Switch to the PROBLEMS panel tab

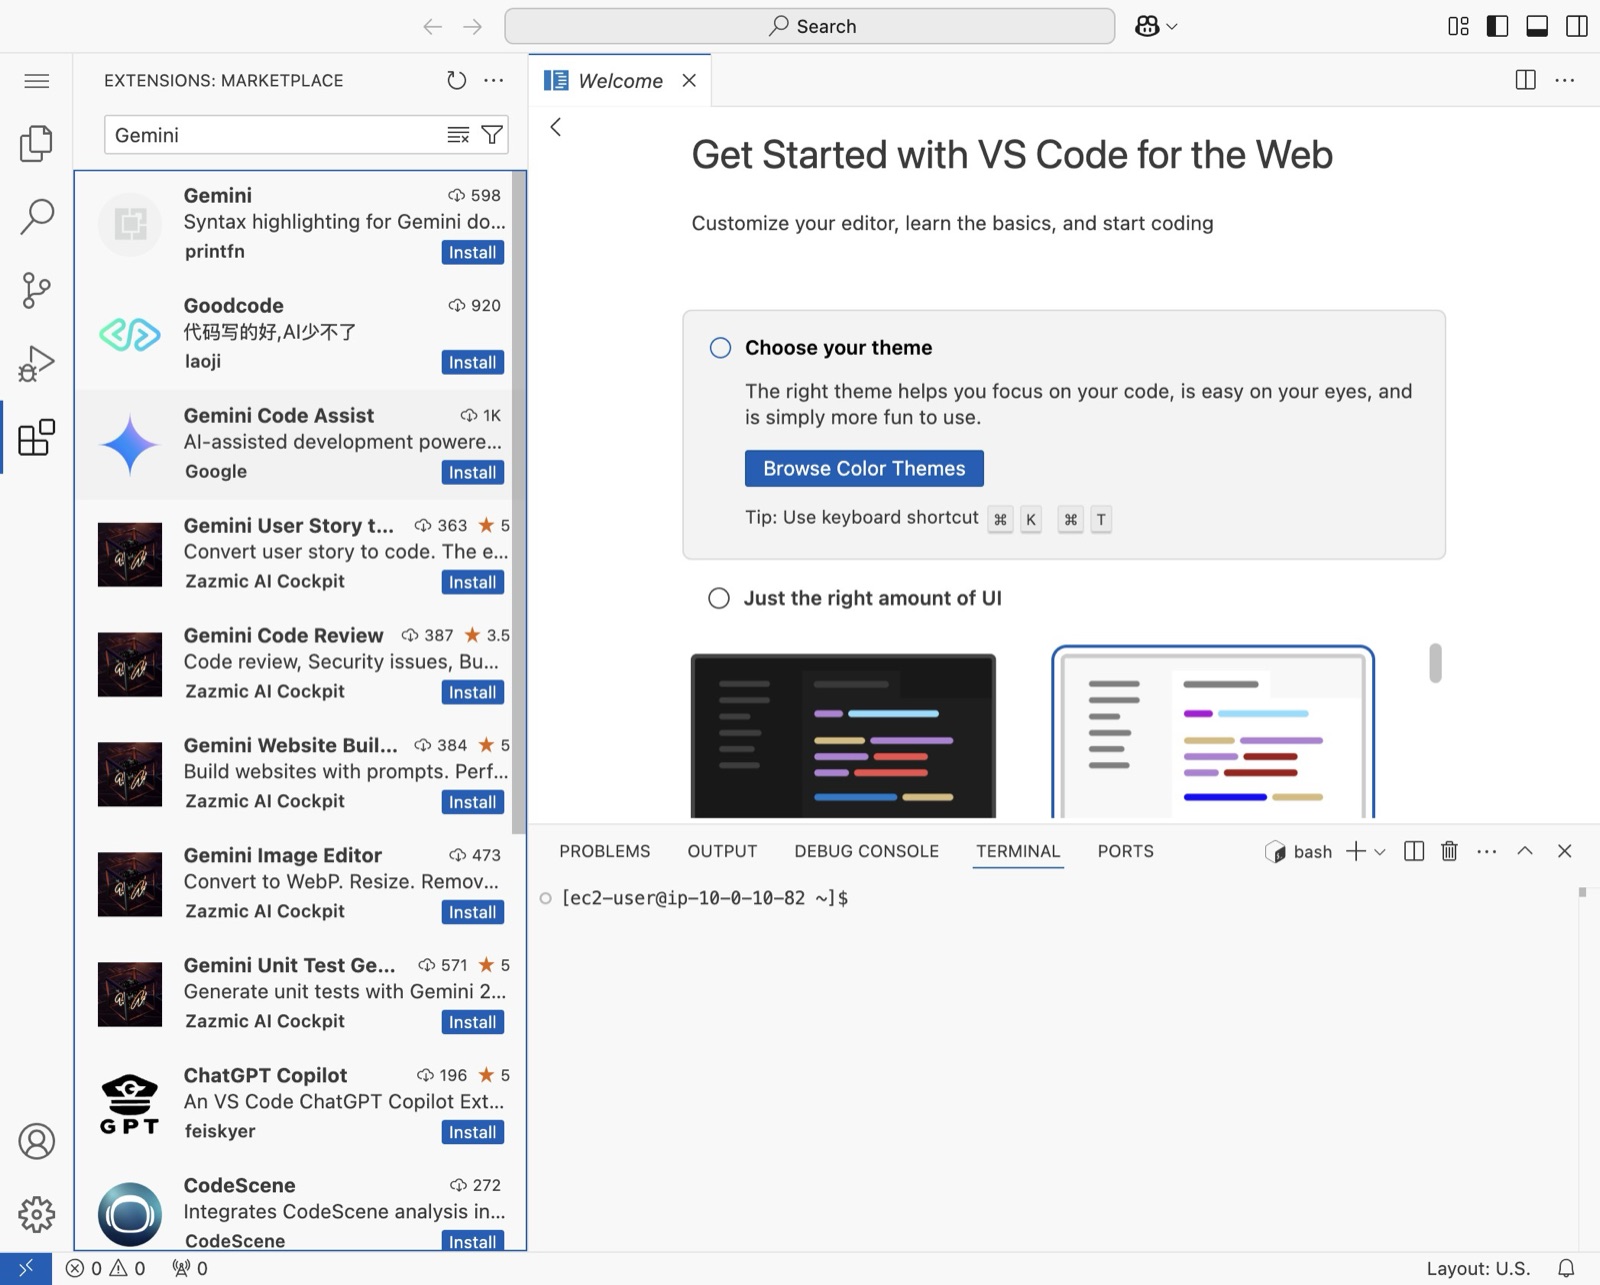coord(604,851)
